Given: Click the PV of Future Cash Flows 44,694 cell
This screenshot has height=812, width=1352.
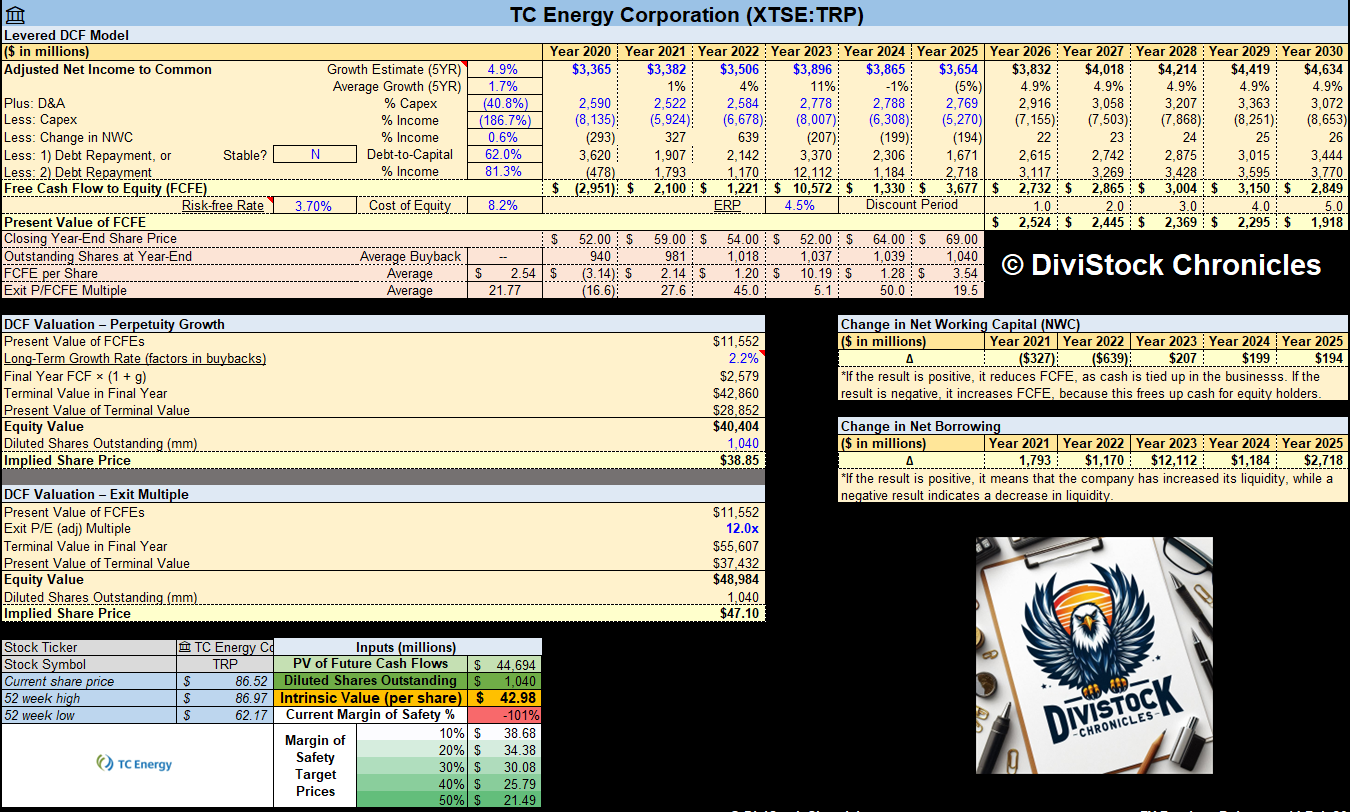Looking at the screenshot, I should pos(505,664).
